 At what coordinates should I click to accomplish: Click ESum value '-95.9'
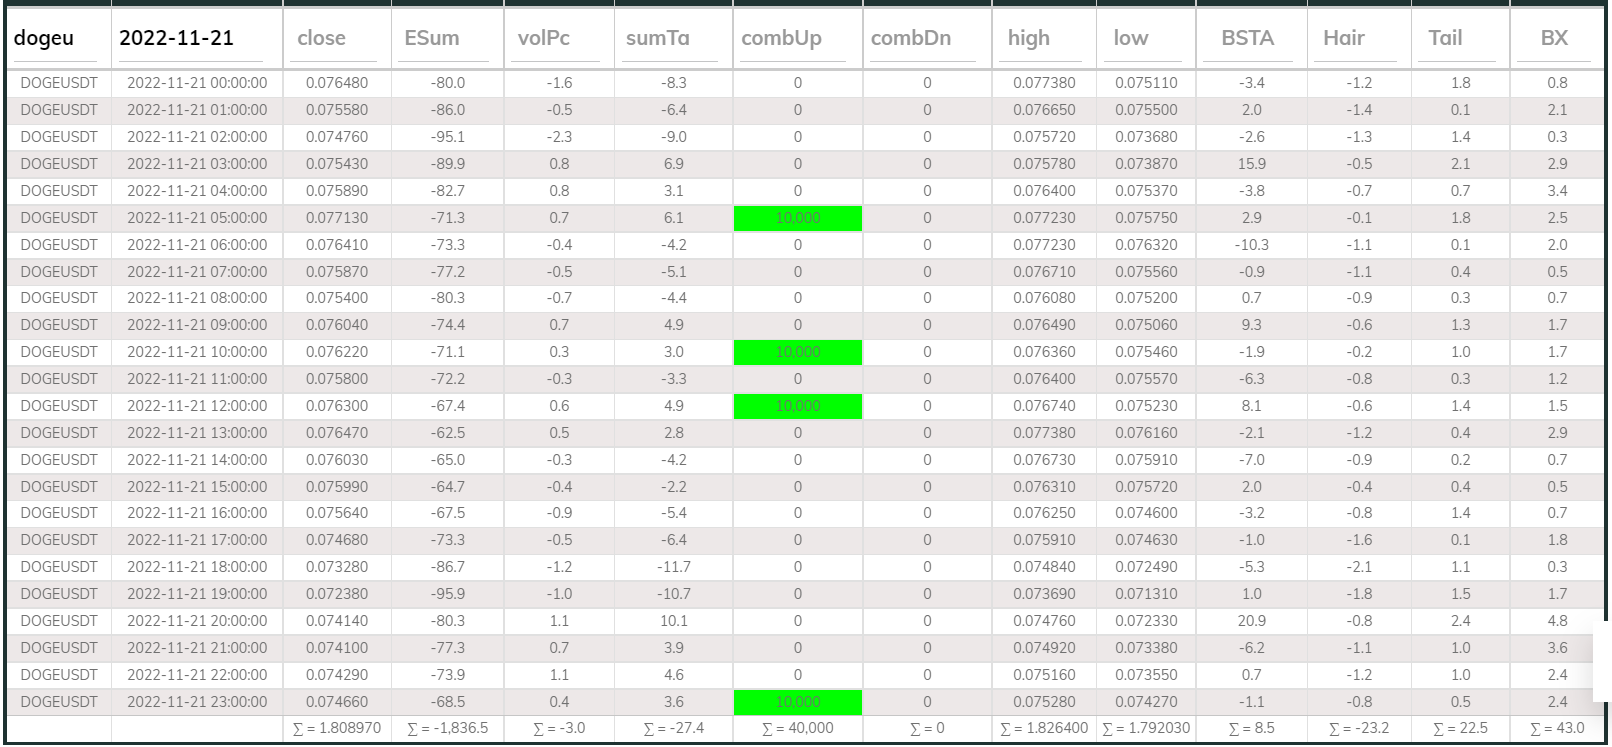448,594
